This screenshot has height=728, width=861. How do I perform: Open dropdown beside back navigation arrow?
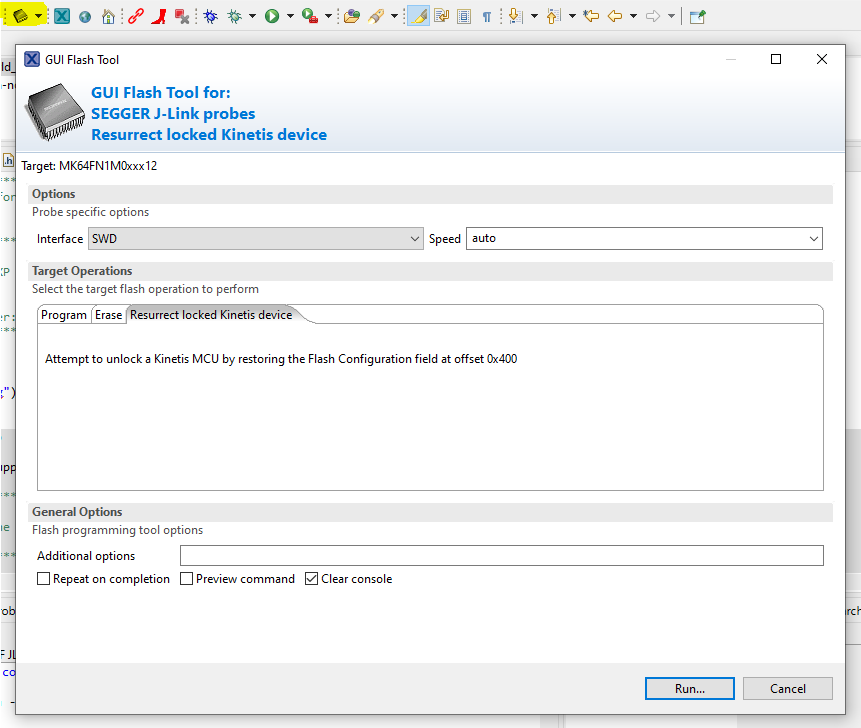tap(633, 16)
